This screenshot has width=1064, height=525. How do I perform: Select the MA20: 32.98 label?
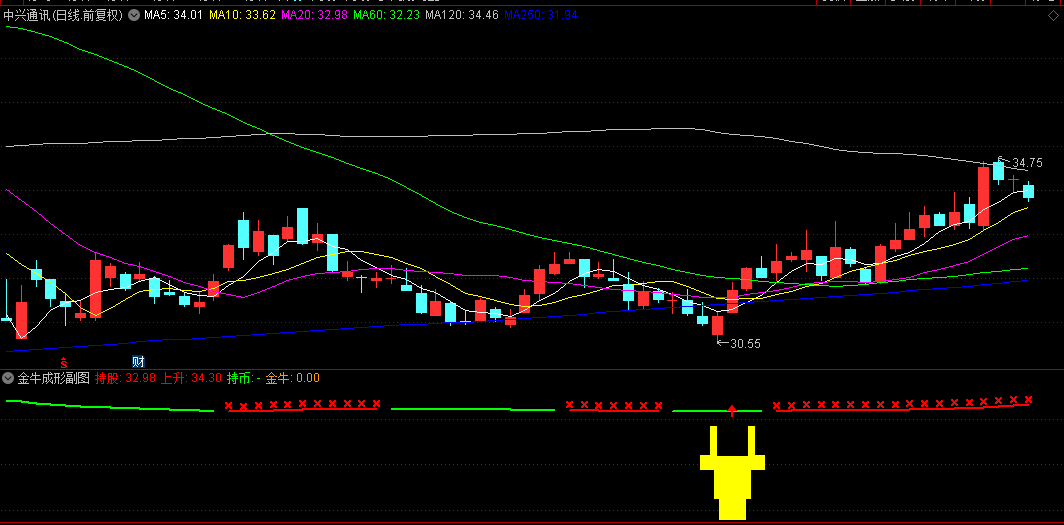[x=315, y=14]
